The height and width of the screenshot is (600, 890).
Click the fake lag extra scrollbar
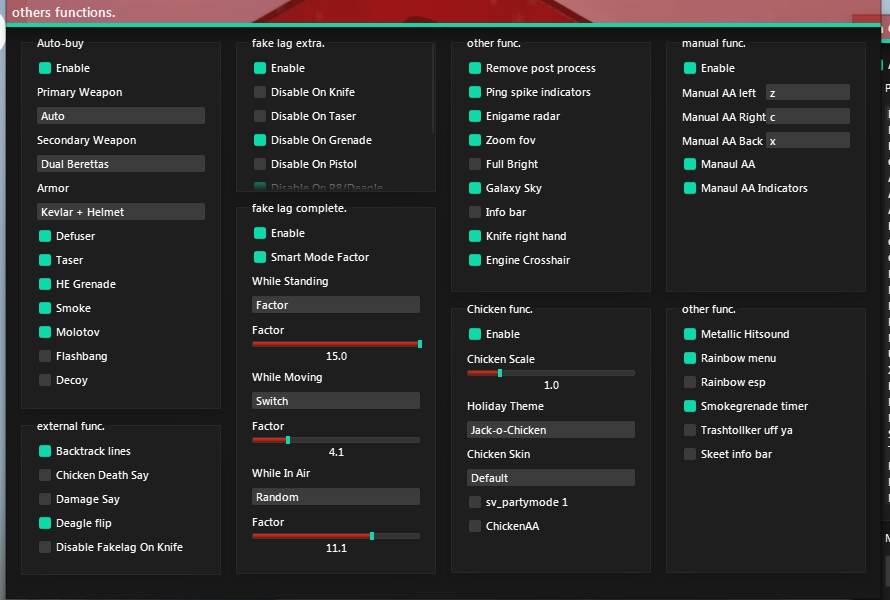coord(433,90)
